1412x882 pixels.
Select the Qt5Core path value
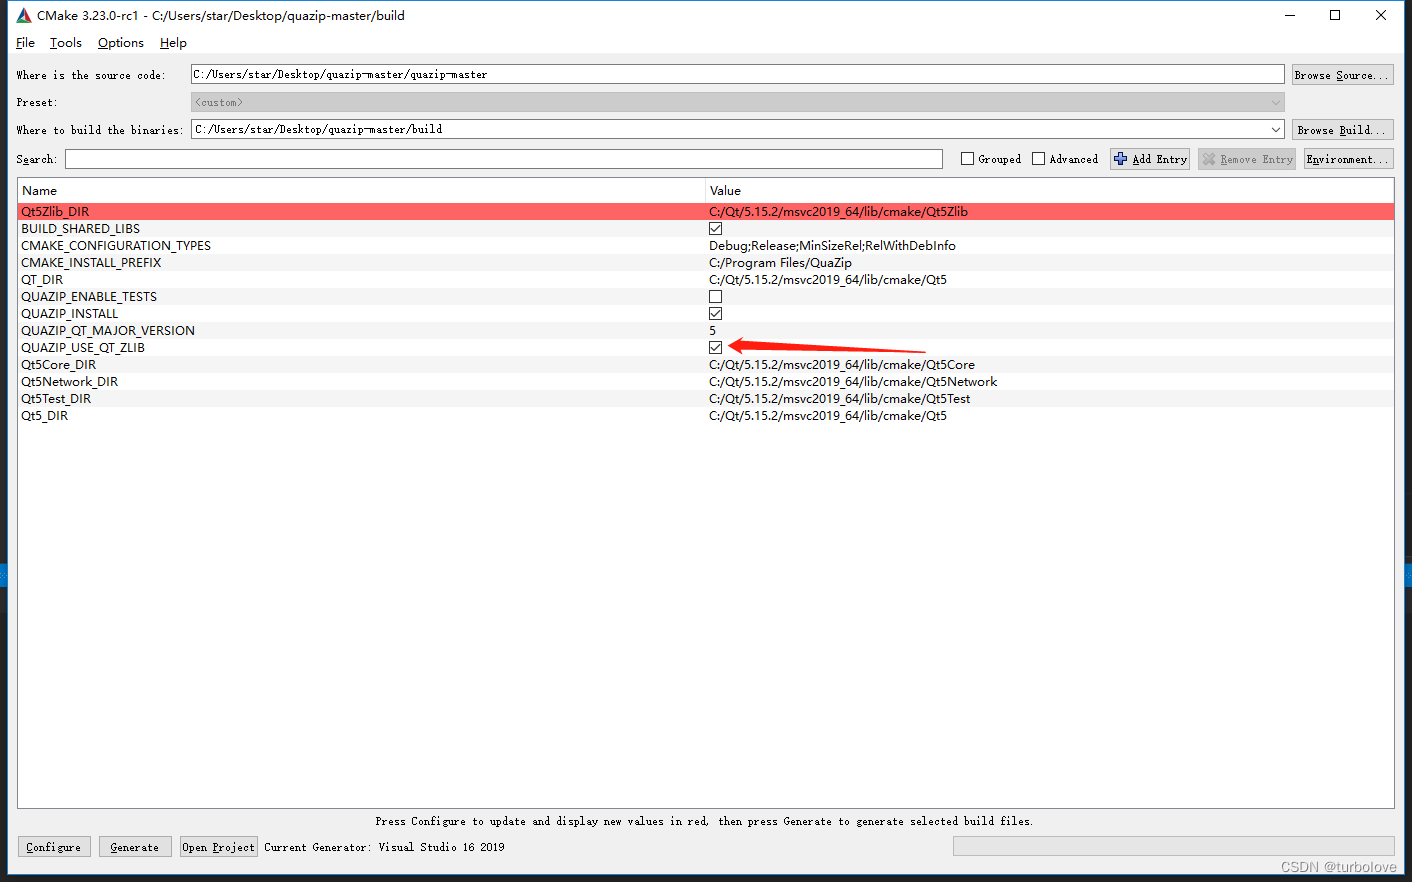(842, 365)
